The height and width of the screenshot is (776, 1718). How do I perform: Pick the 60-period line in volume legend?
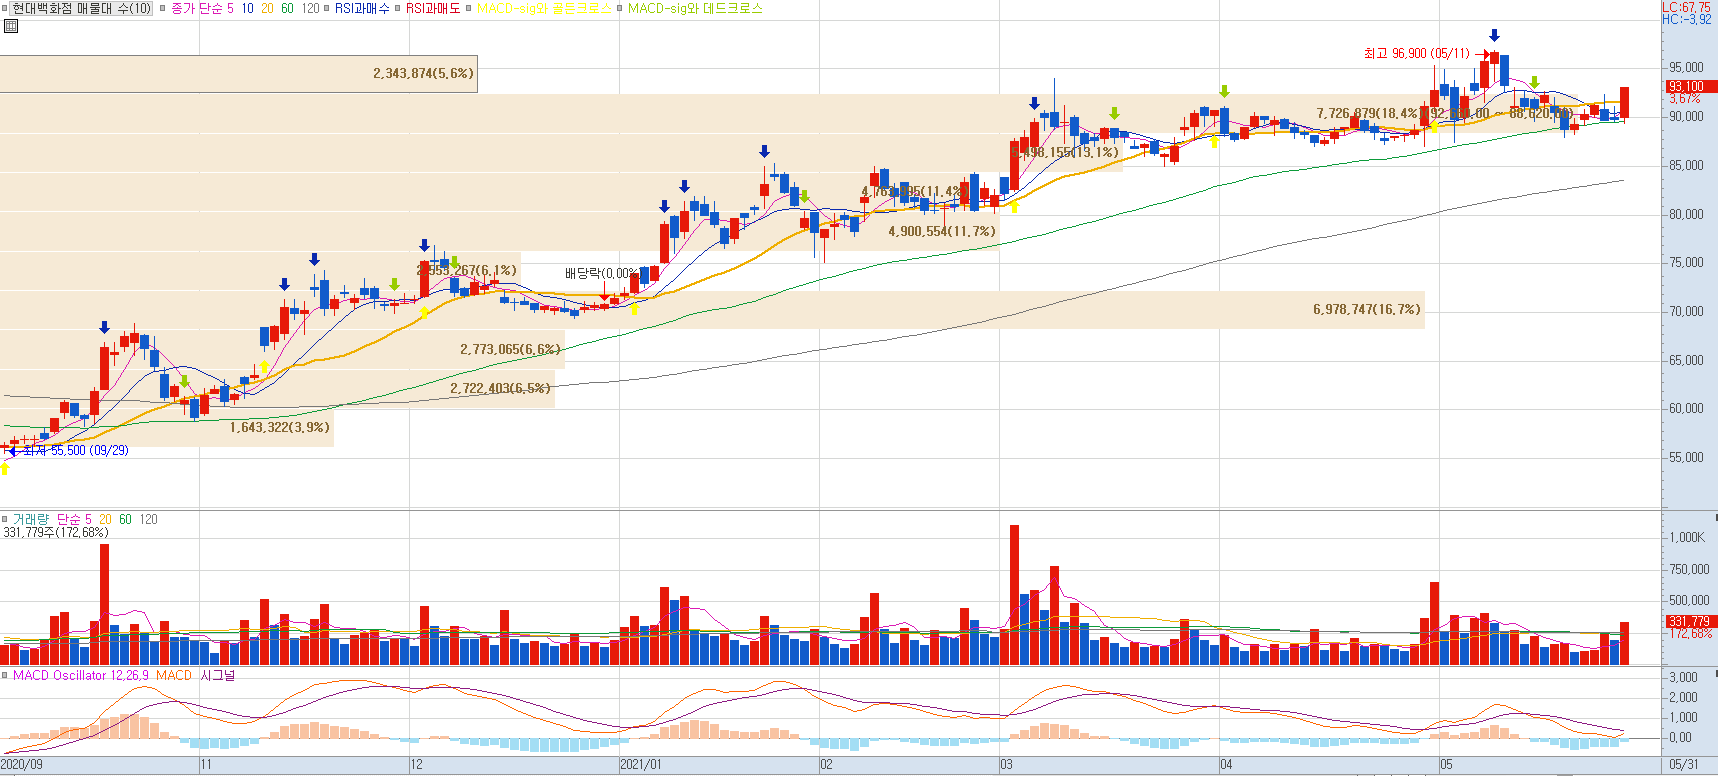click(x=125, y=519)
